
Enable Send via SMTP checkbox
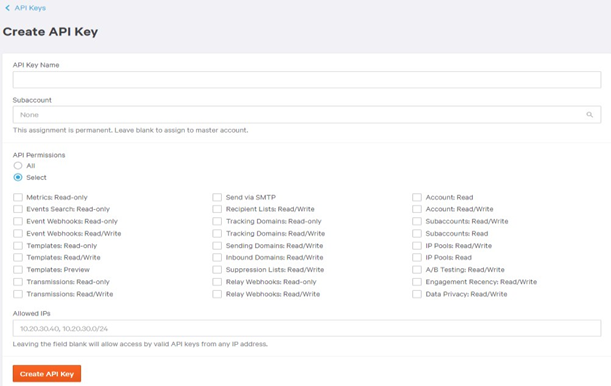point(217,197)
